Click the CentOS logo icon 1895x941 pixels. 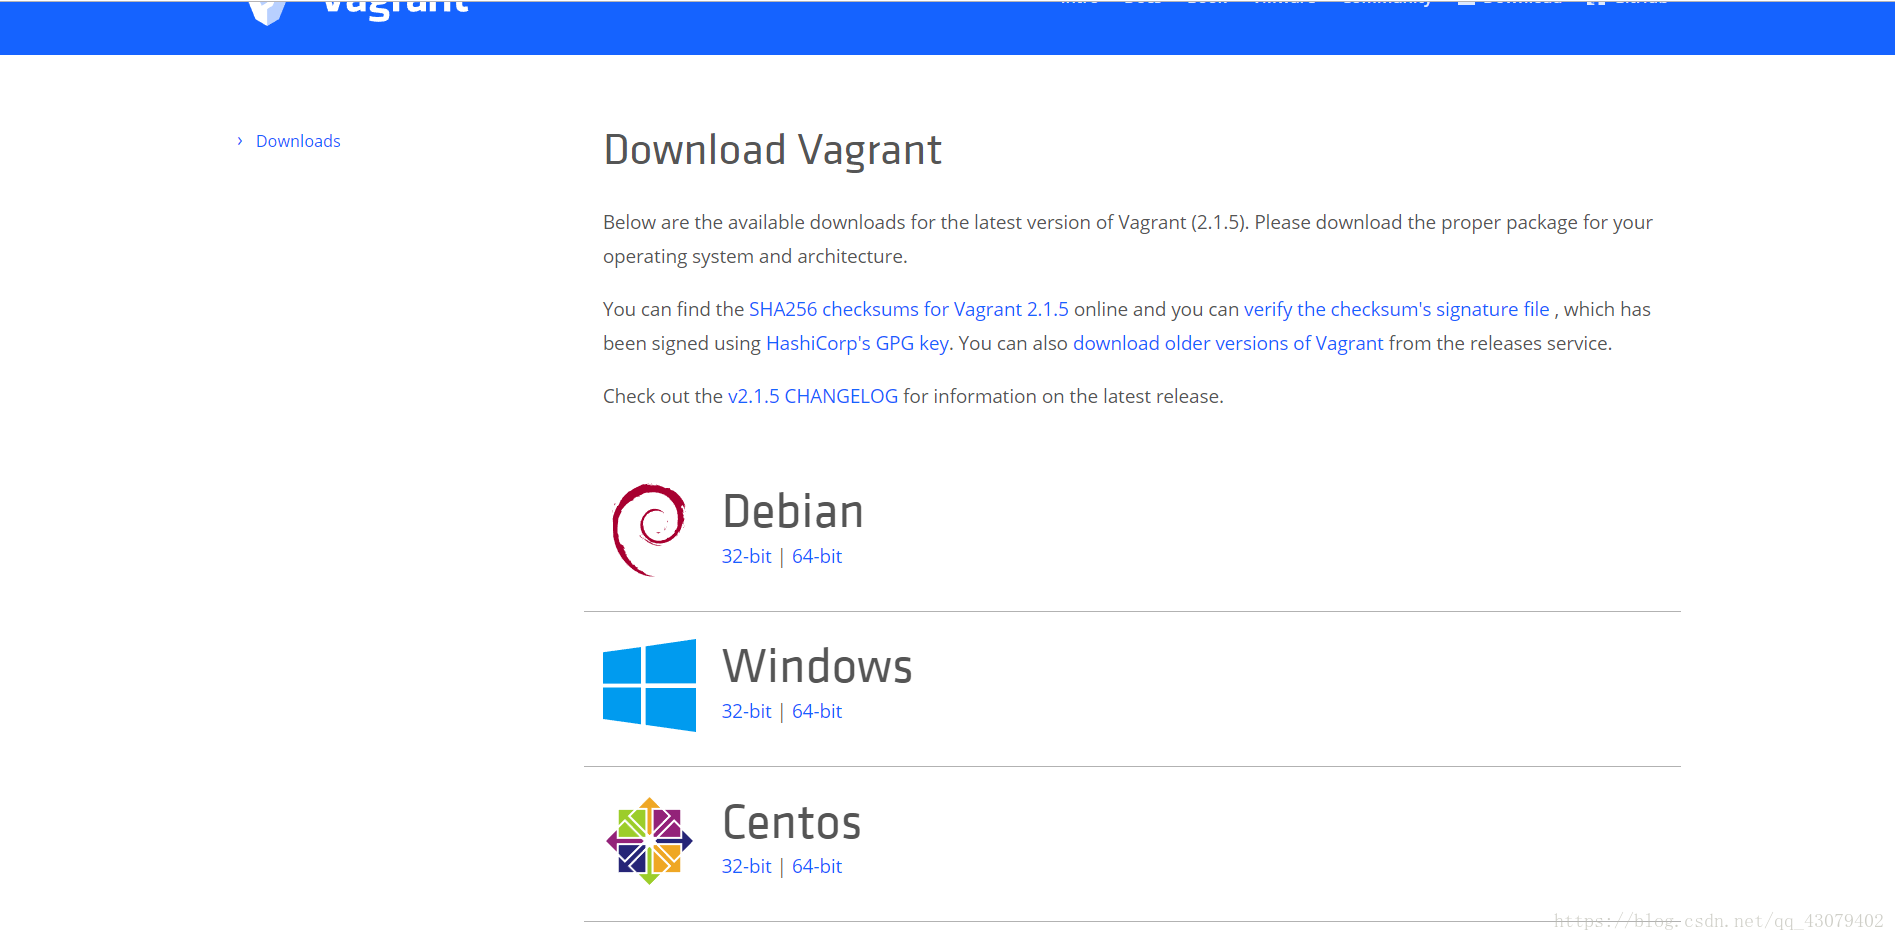649,841
